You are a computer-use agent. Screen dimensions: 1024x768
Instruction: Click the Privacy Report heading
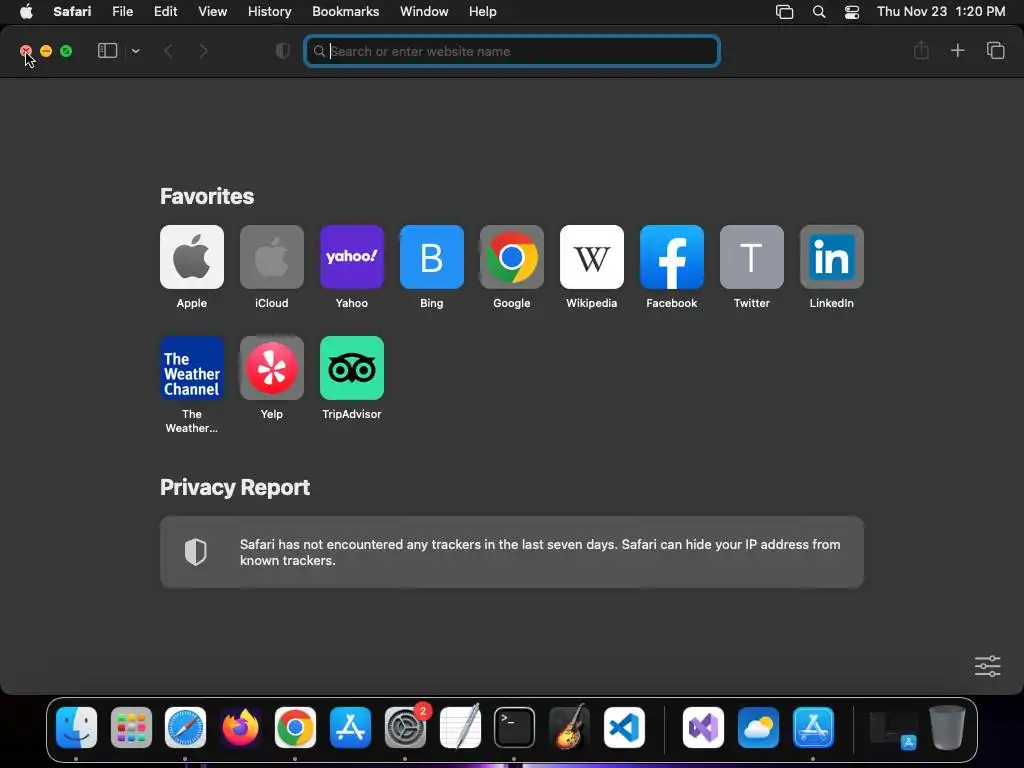click(235, 488)
